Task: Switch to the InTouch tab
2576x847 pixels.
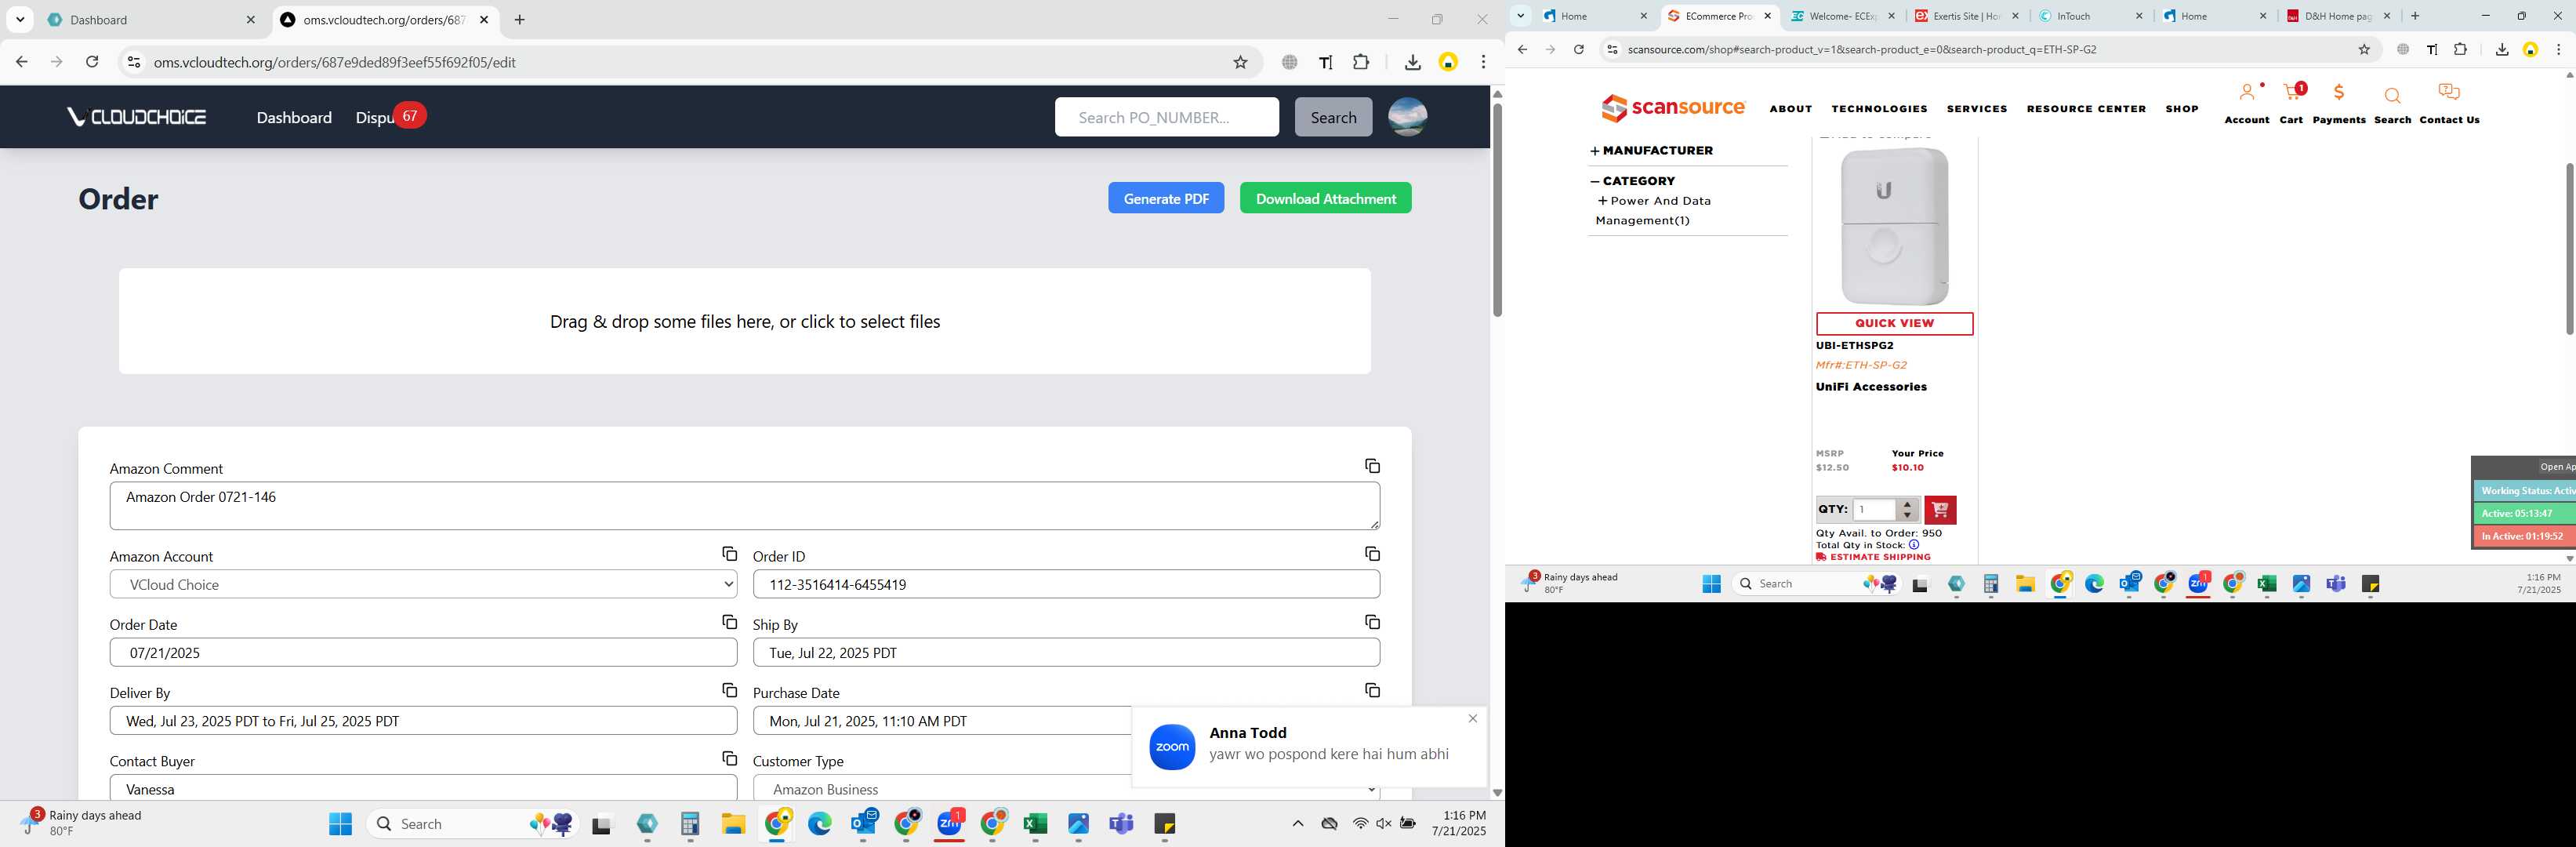Action: click(x=2090, y=16)
